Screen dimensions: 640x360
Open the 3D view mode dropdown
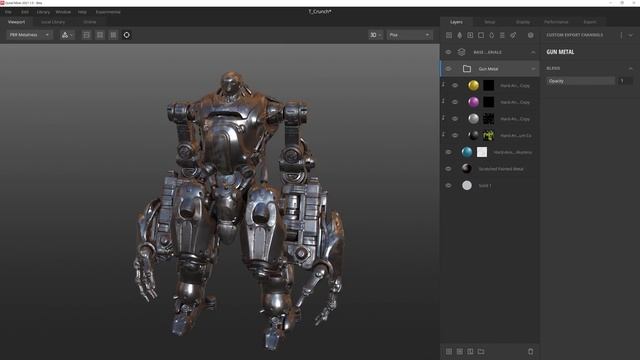(376, 35)
